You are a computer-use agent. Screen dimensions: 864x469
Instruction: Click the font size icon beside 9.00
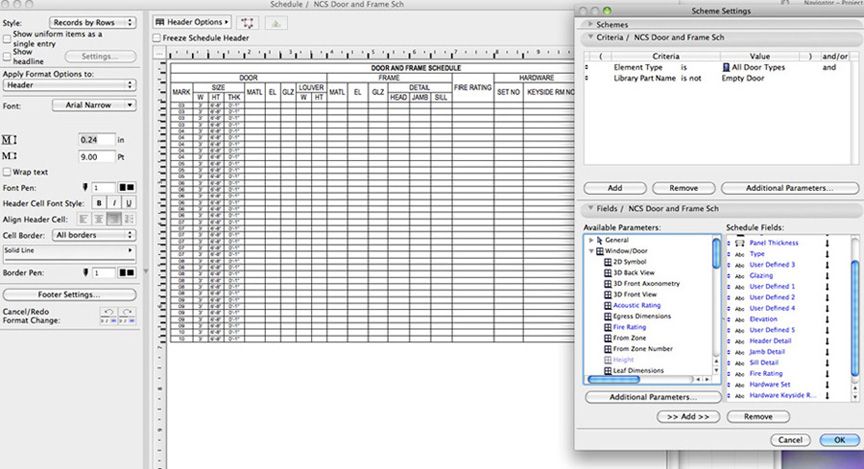coord(9,157)
